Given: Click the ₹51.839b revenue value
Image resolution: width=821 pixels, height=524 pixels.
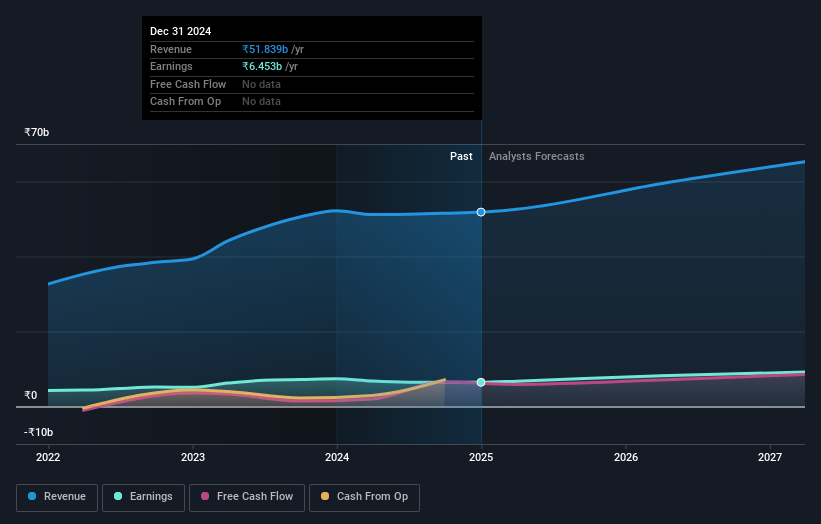Looking at the screenshot, I should click(x=265, y=49).
